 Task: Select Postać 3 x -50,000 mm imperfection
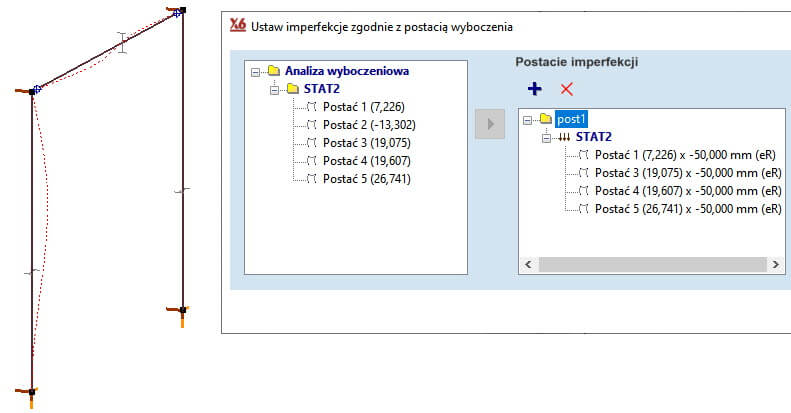(x=686, y=173)
